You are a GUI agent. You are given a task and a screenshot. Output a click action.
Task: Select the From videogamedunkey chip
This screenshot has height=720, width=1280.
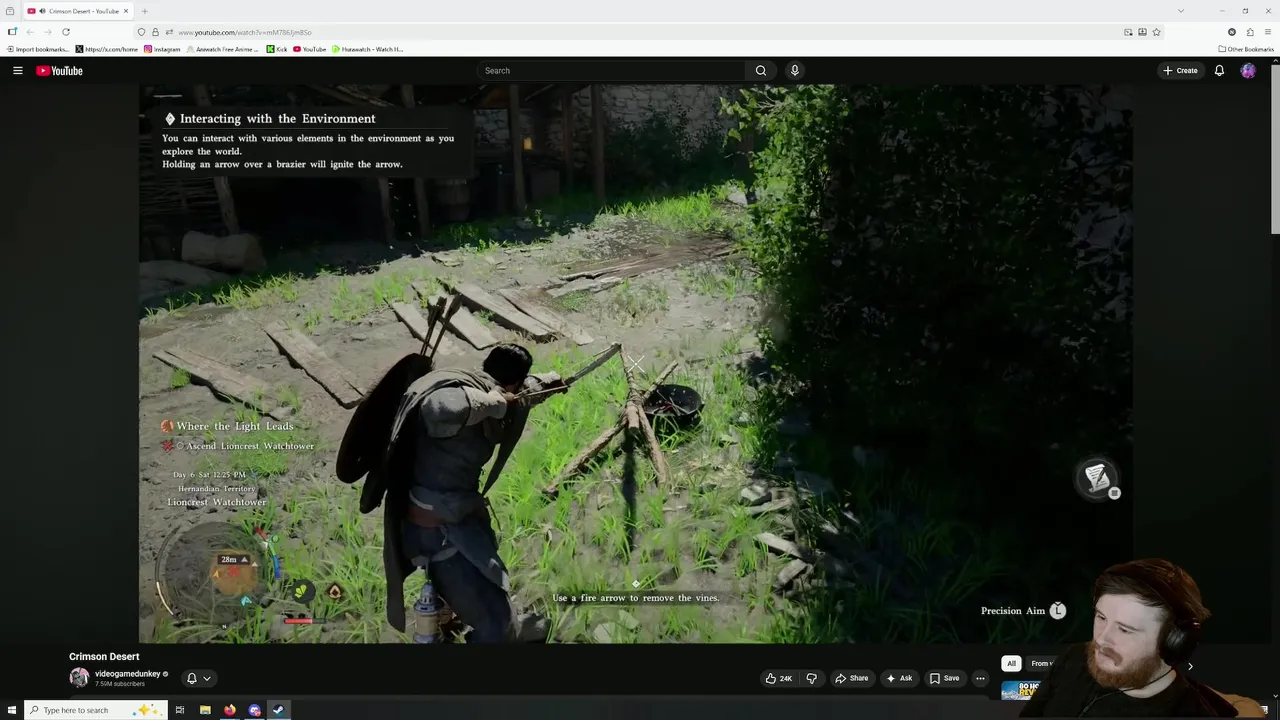tap(1041, 663)
